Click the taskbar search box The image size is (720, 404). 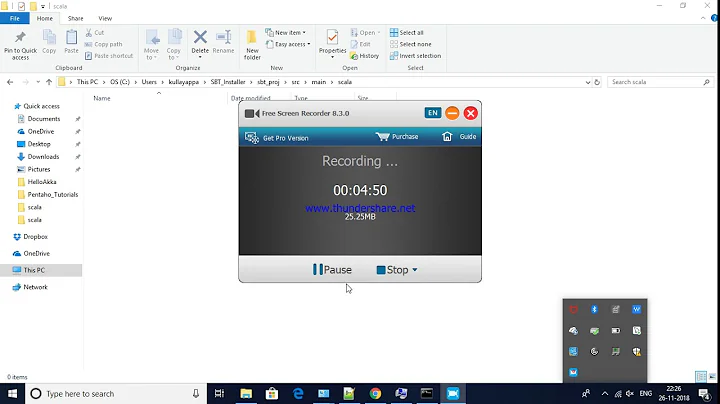click(116, 394)
